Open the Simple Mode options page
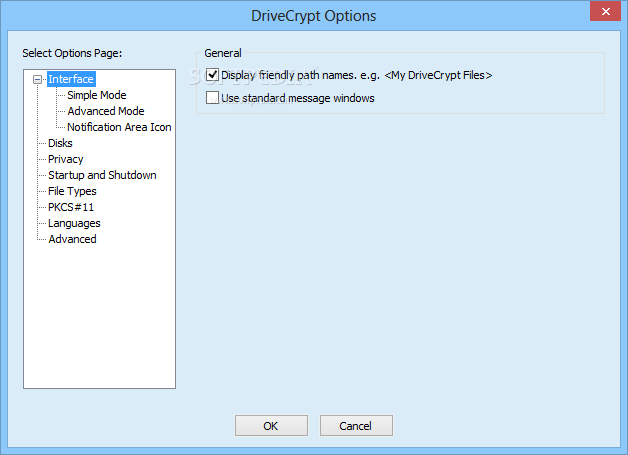 coord(97,95)
